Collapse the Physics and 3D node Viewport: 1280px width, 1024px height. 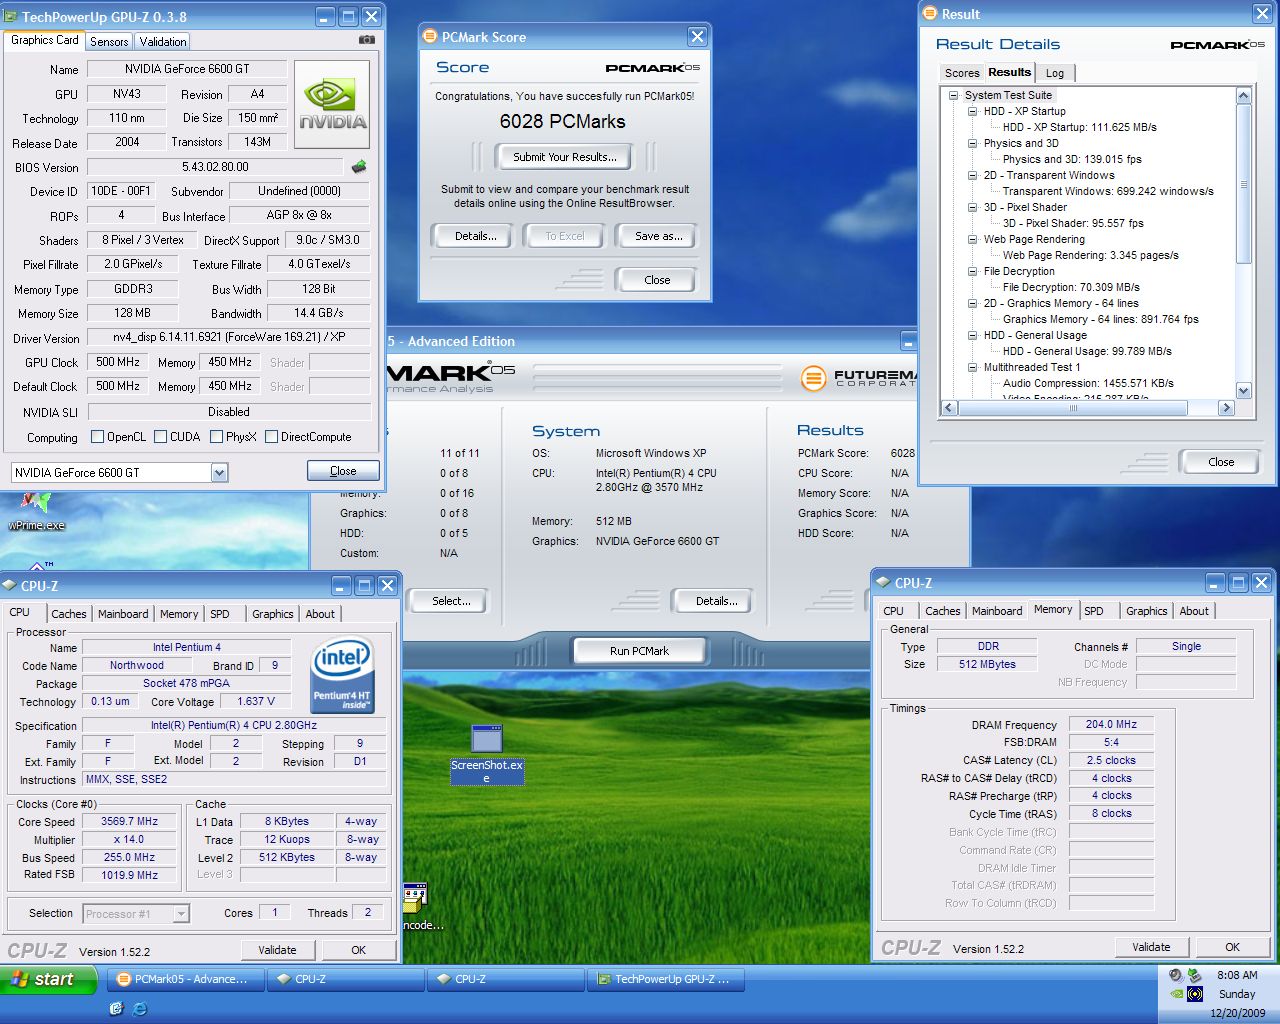[x=972, y=143]
